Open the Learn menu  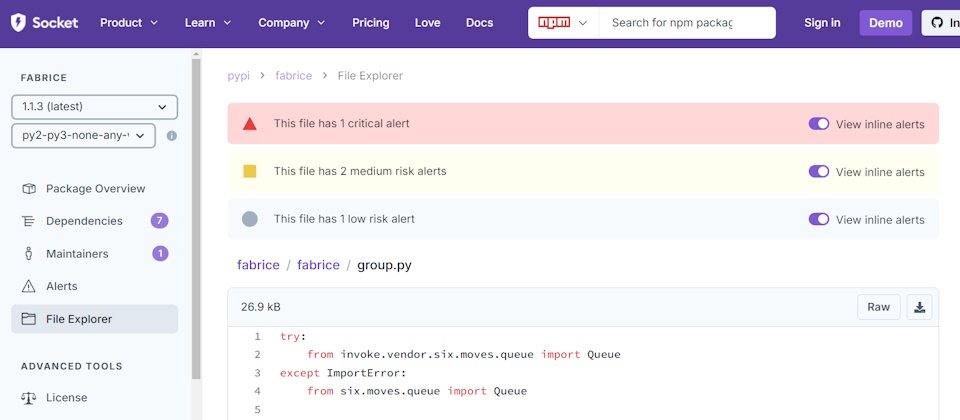[x=208, y=23]
